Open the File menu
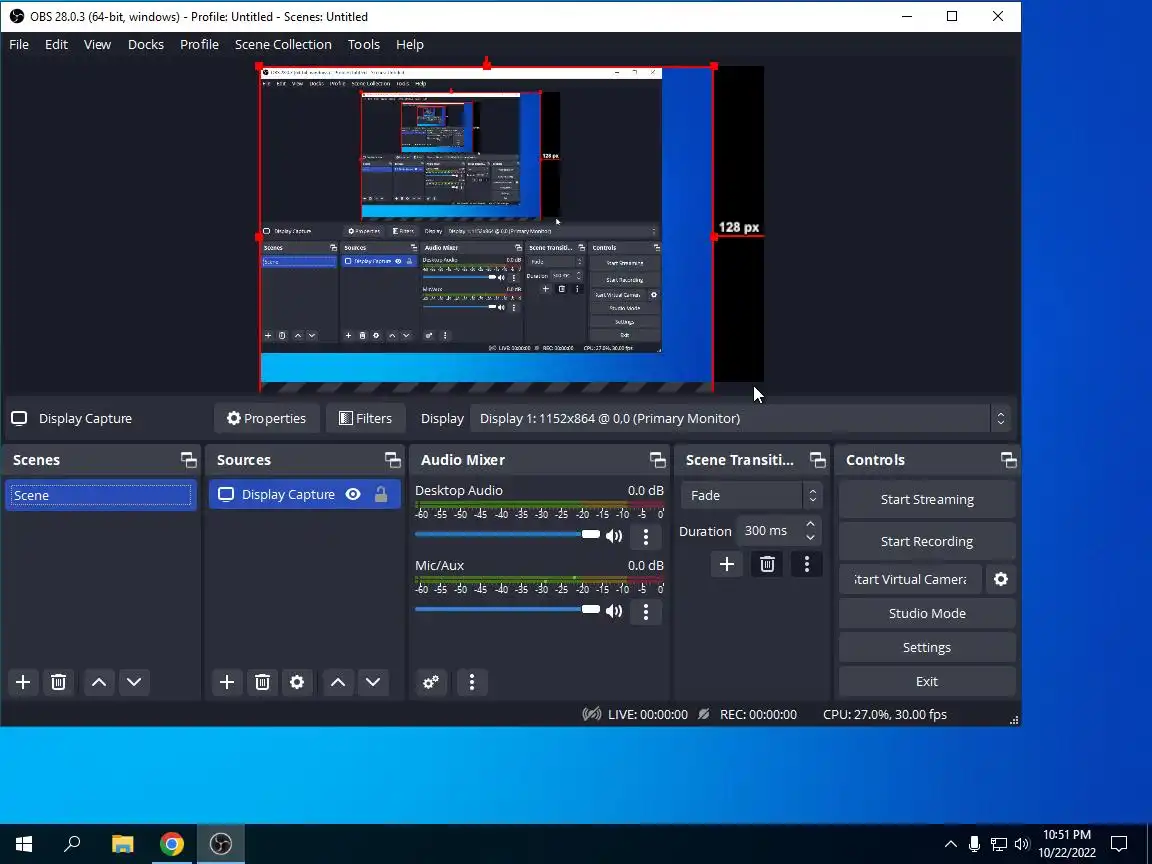Screen dimensions: 1152x864 (19, 44)
